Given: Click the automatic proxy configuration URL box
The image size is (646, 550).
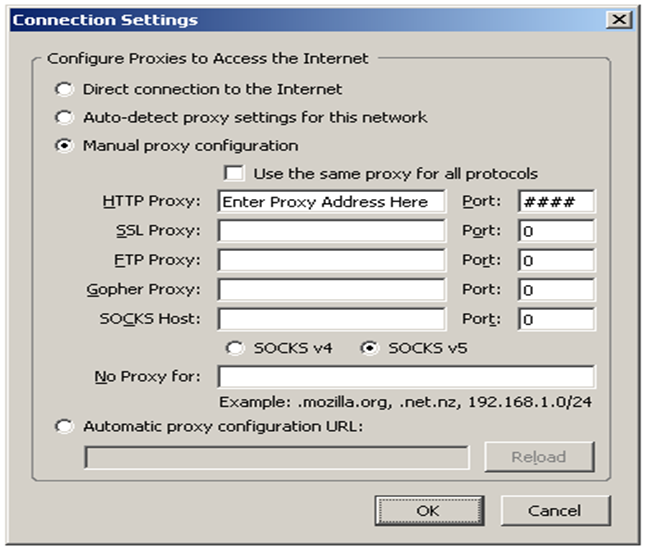Looking at the screenshot, I should [276, 457].
